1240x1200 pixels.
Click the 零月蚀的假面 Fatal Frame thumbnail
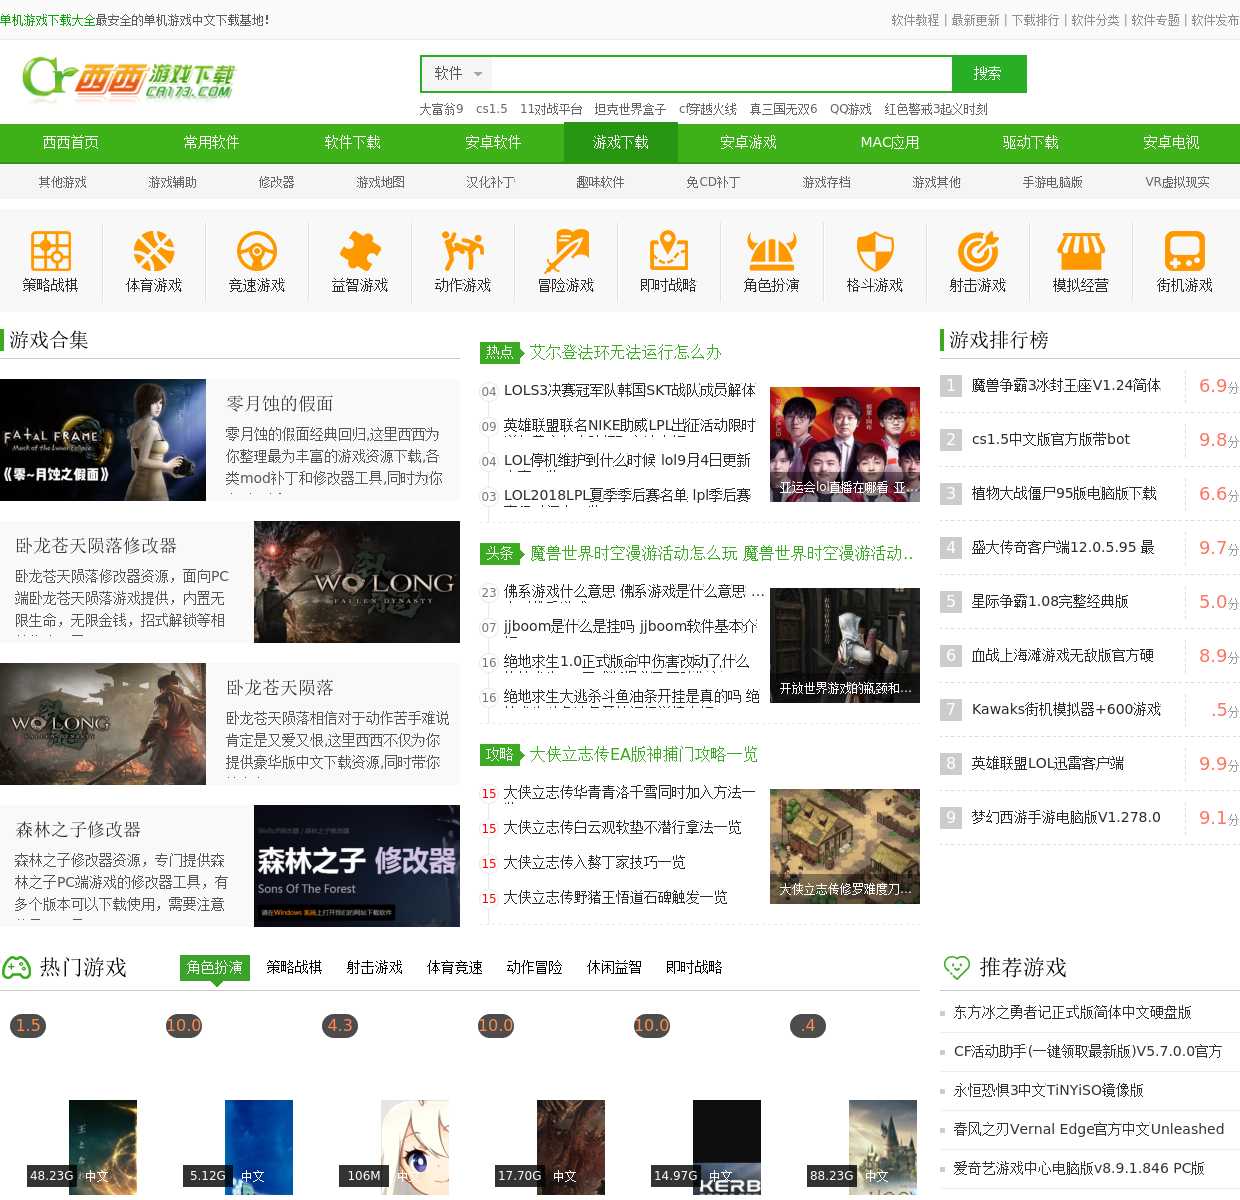pos(103,440)
